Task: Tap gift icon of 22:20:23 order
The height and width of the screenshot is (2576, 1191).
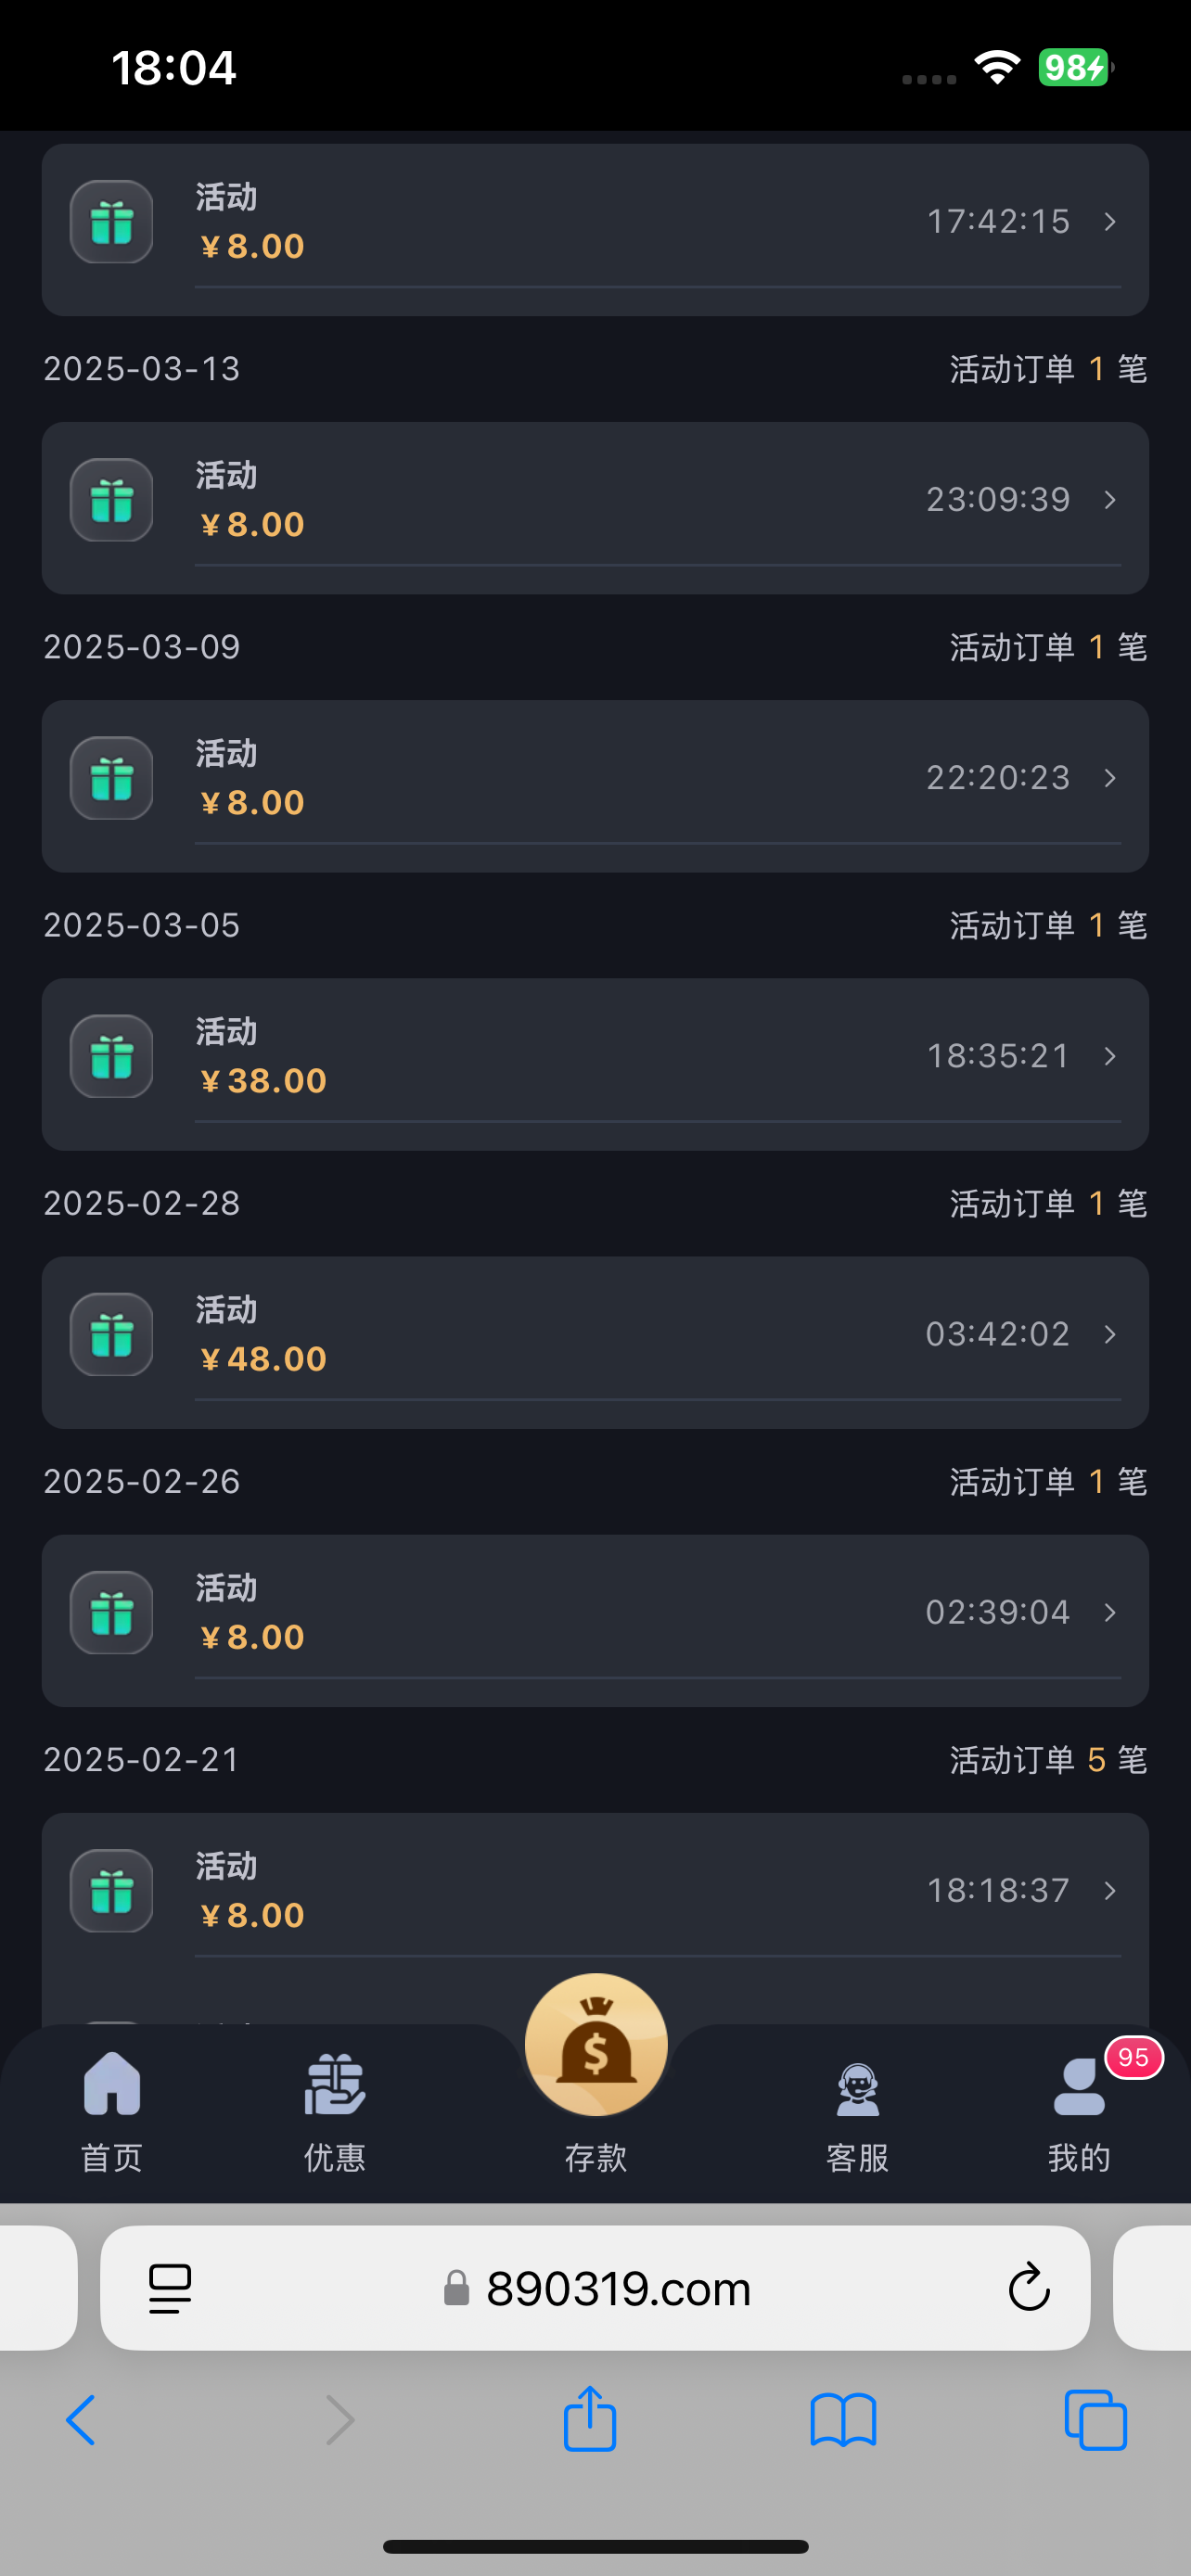Action: tap(111, 778)
